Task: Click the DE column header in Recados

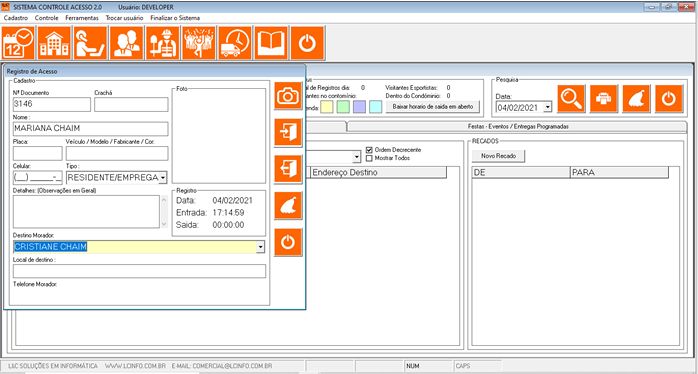Action: click(x=521, y=172)
